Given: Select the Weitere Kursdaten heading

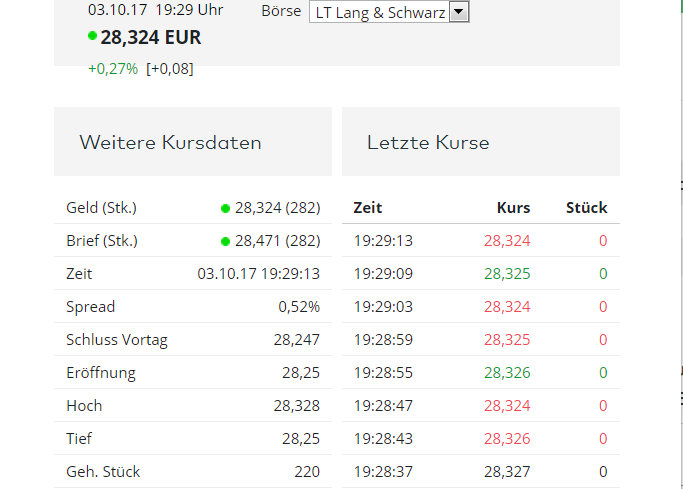Looking at the screenshot, I should point(170,142).
